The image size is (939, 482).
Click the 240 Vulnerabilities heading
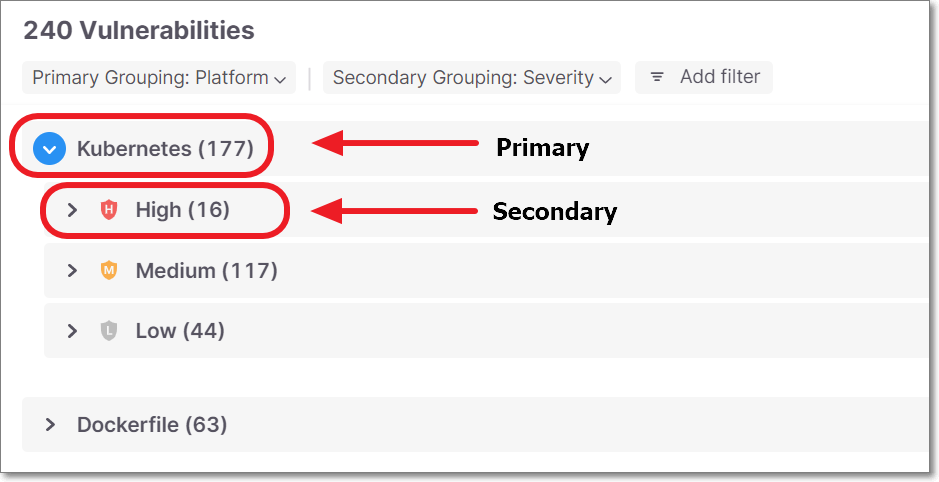139,31
